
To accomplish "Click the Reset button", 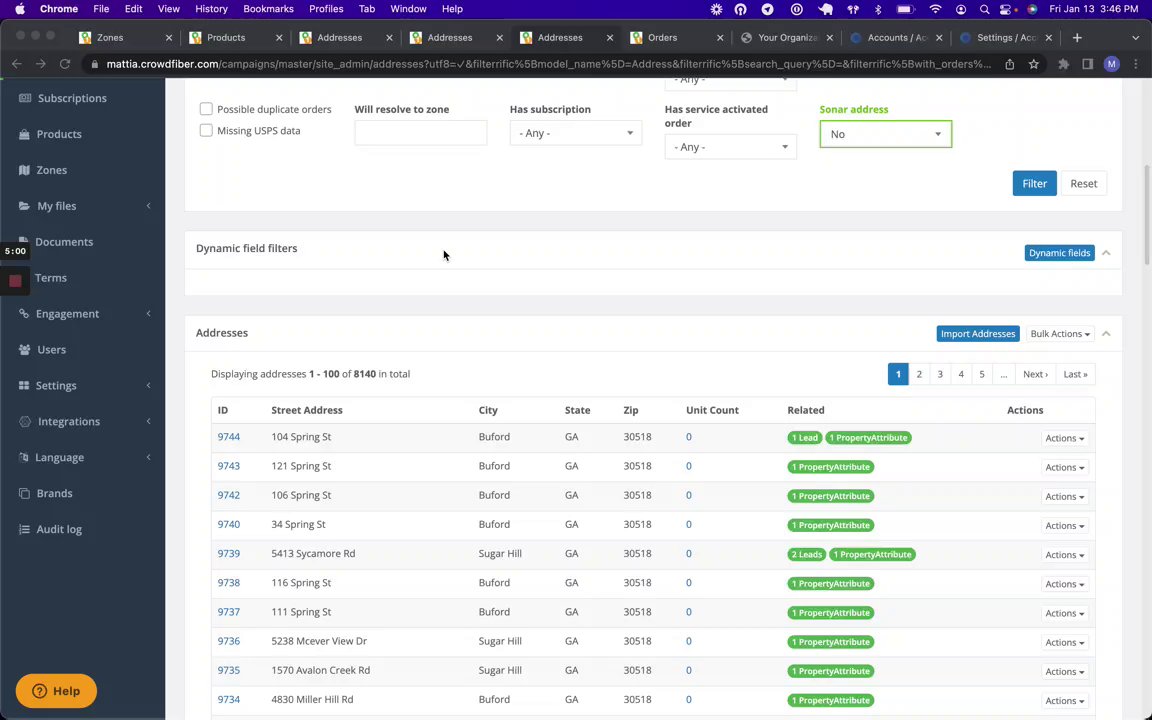I will [x=1083, y=184].
